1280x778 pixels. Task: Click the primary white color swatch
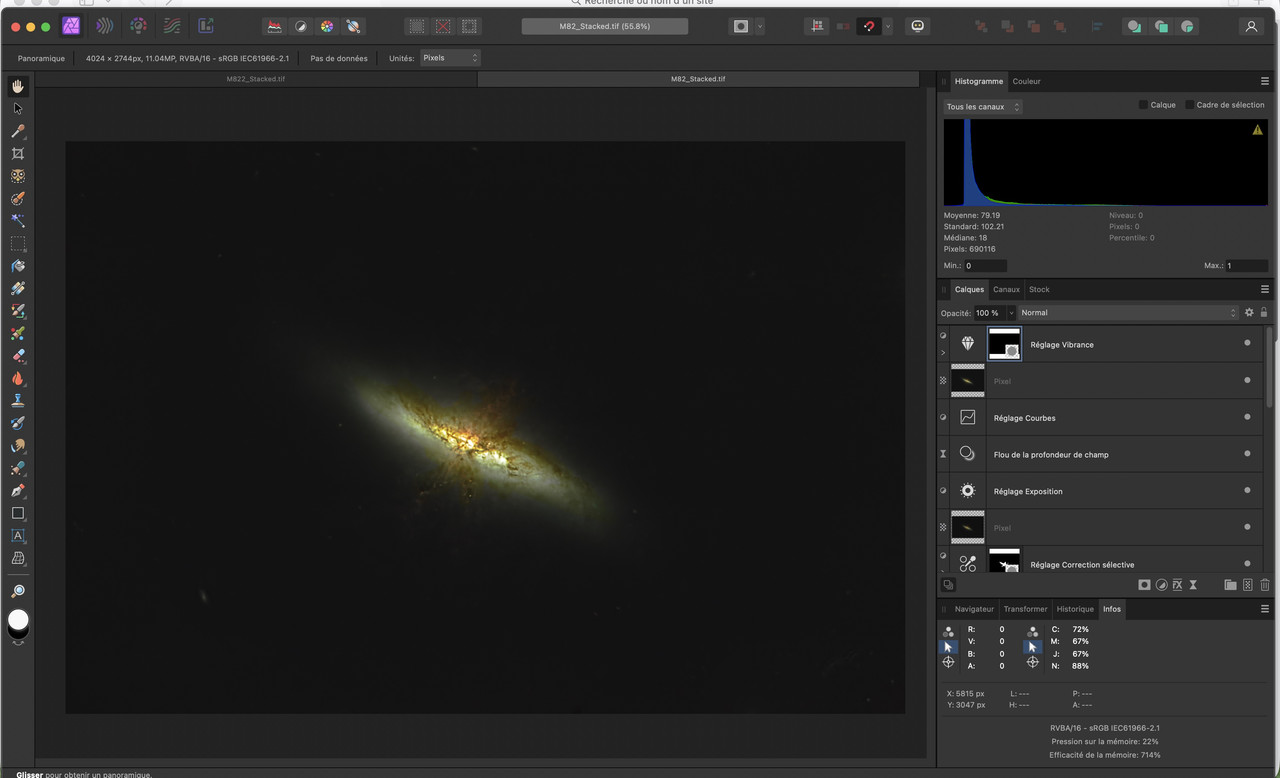18,620
